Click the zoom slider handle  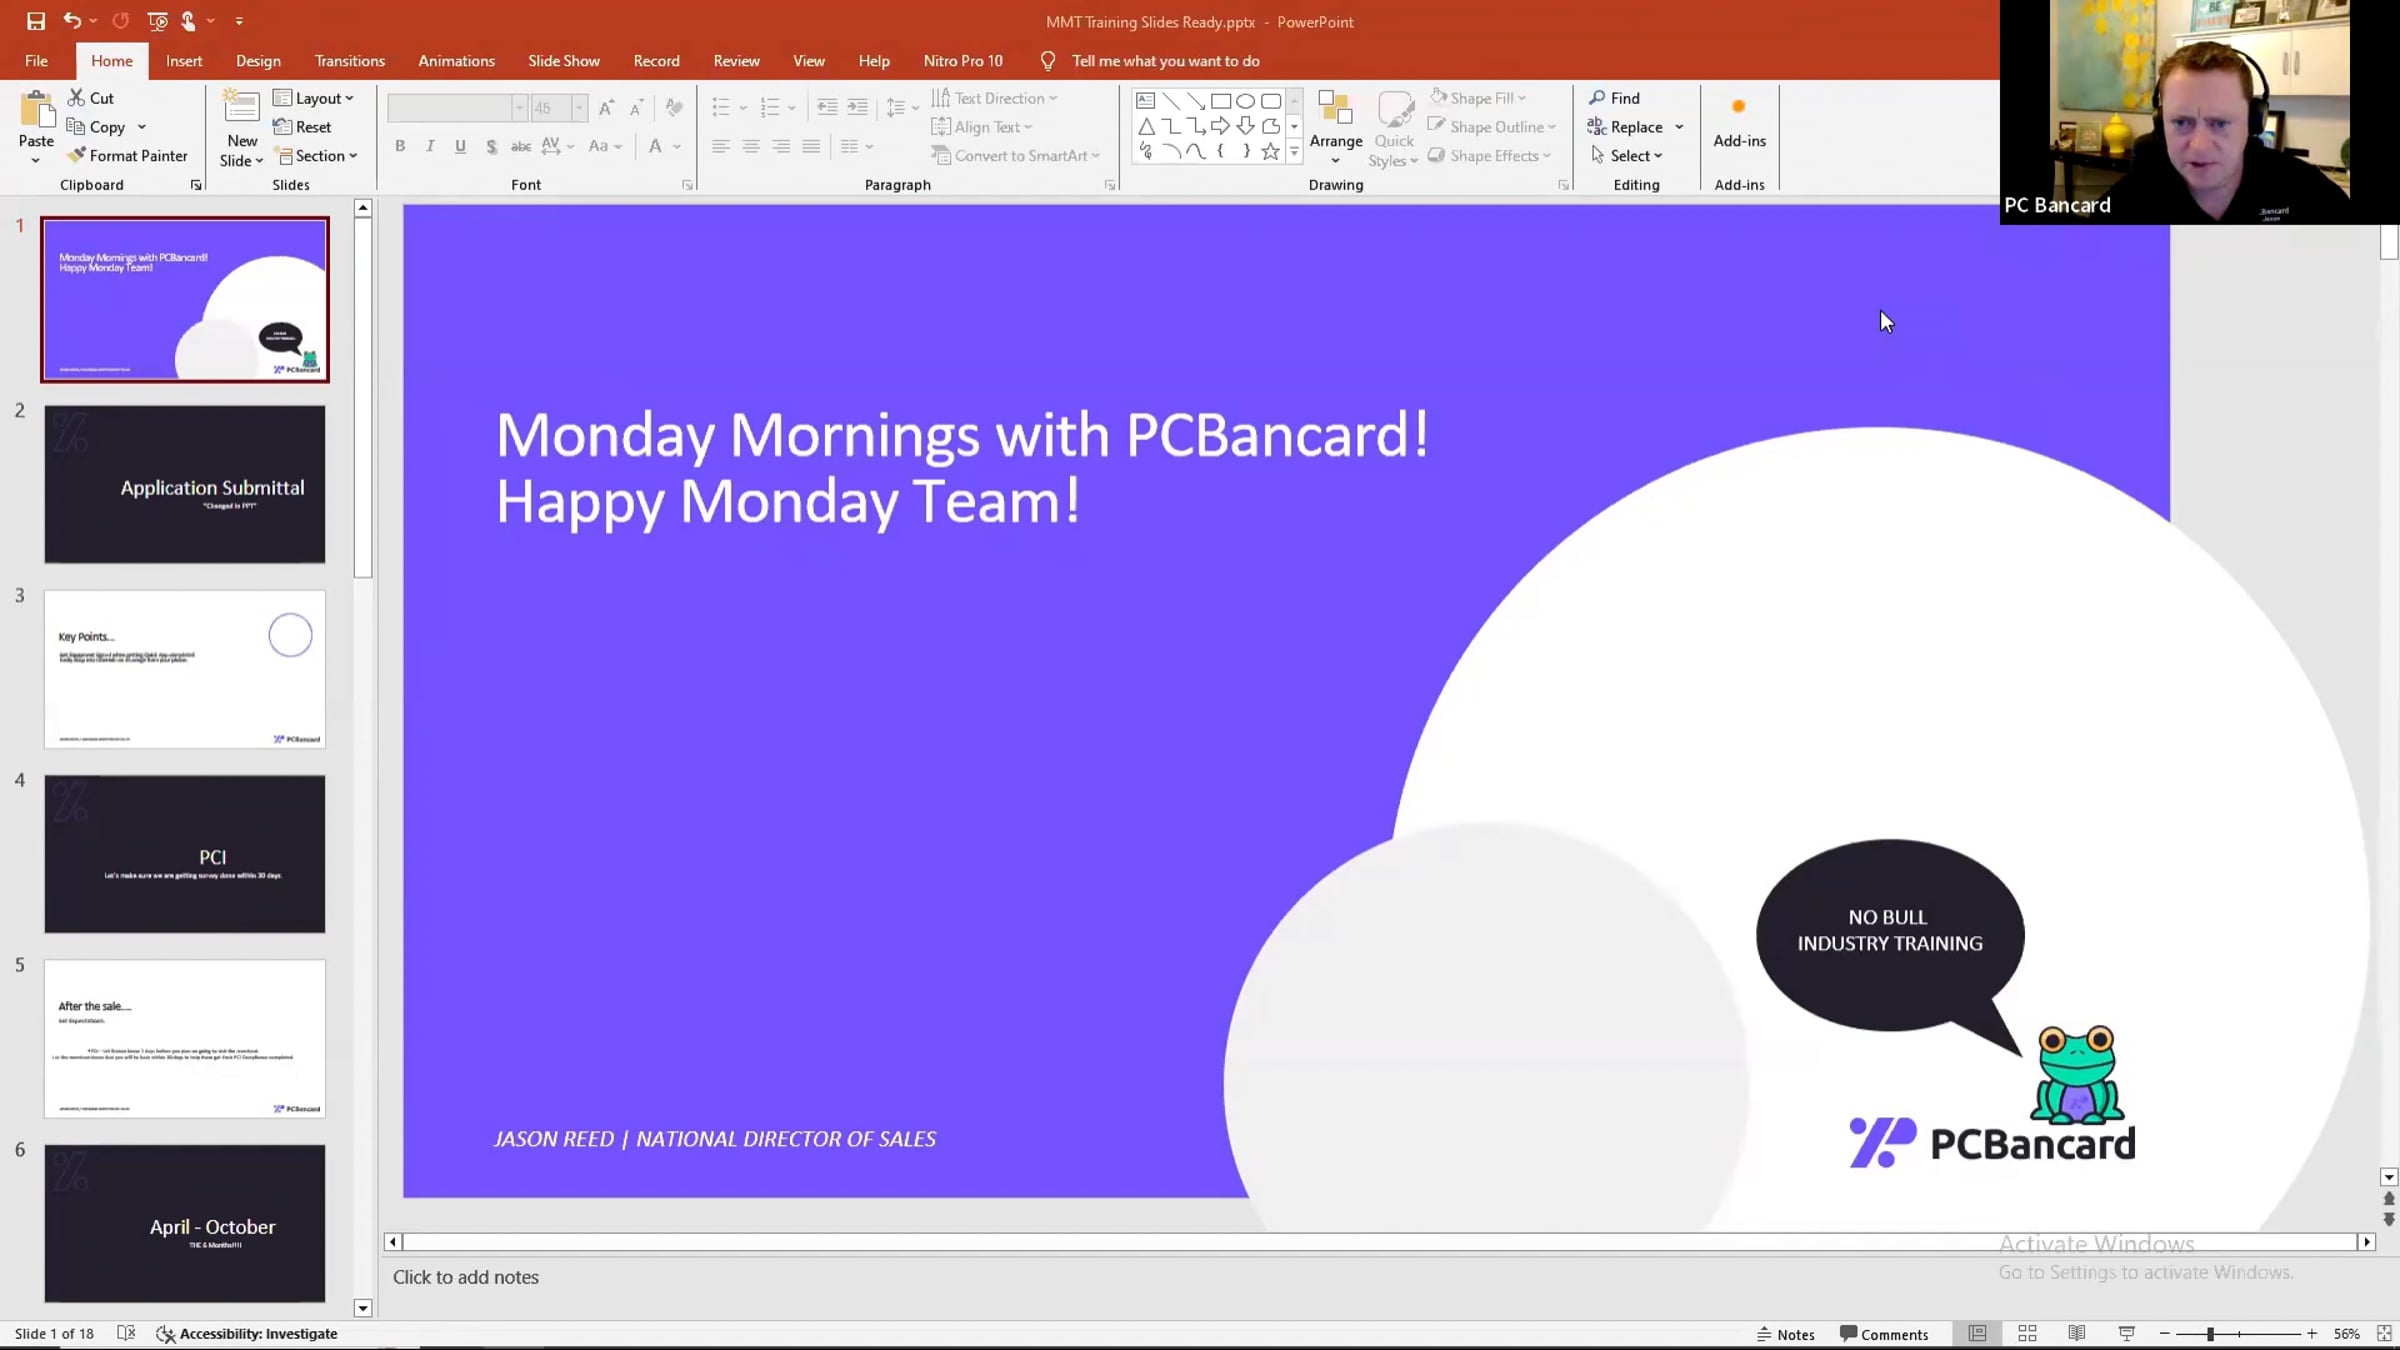(x=2210, y=1334)
